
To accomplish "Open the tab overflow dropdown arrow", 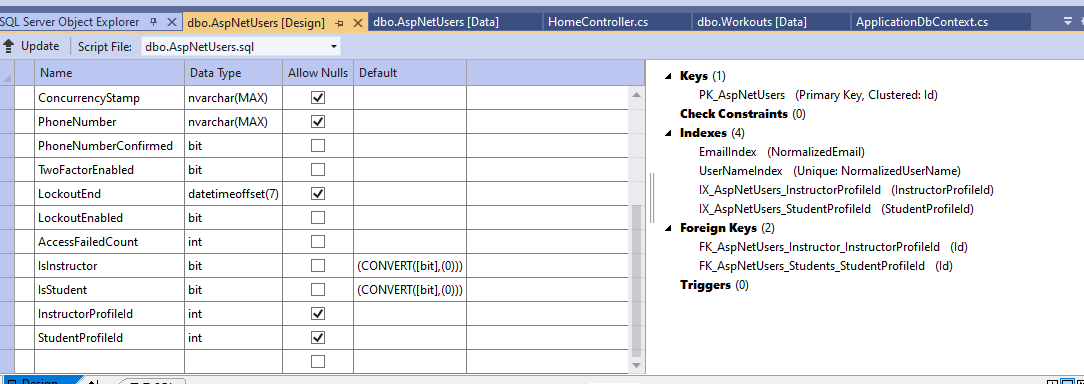I will point(1067,21).
